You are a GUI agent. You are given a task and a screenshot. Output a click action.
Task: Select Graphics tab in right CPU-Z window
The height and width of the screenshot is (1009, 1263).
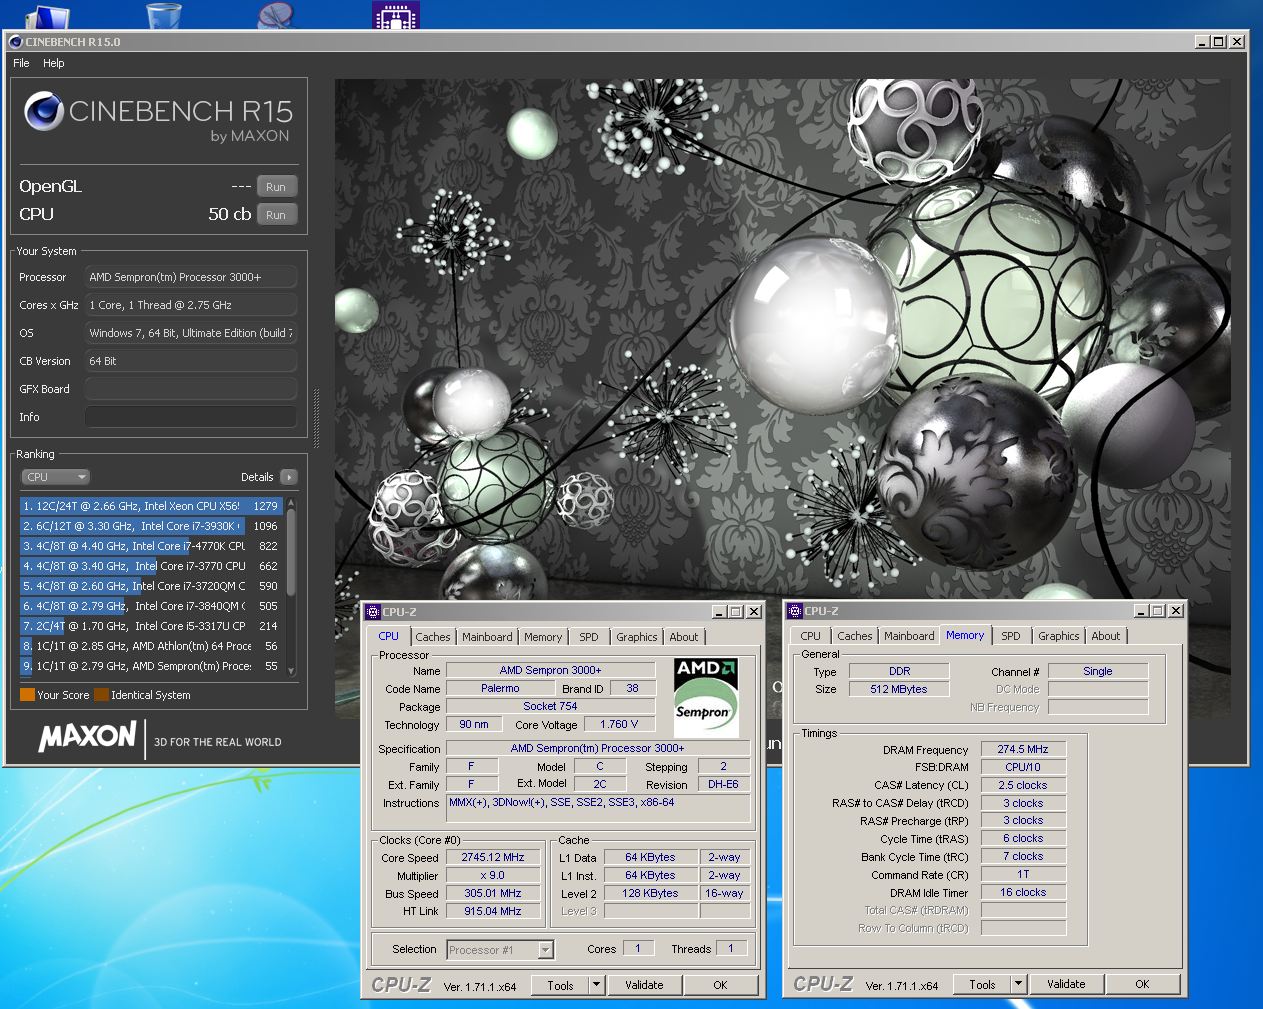pos(1059,636)
